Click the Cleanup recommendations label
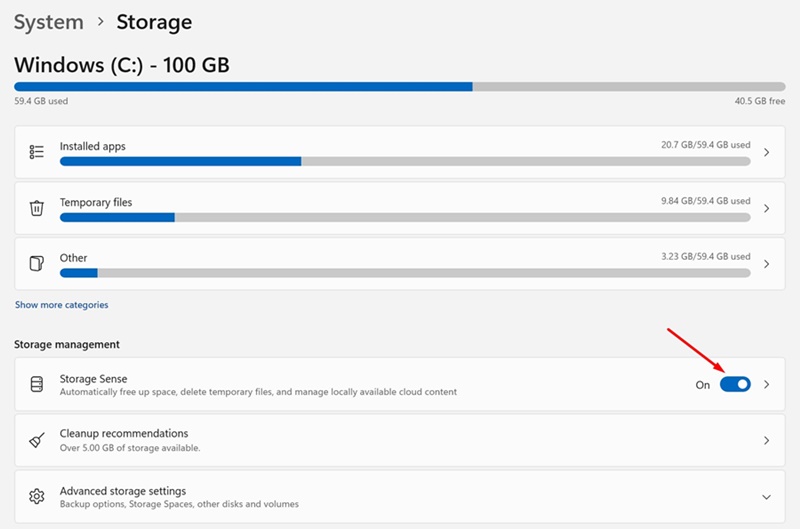The height and width of the screenshot is (529, 800). point(124,434)
